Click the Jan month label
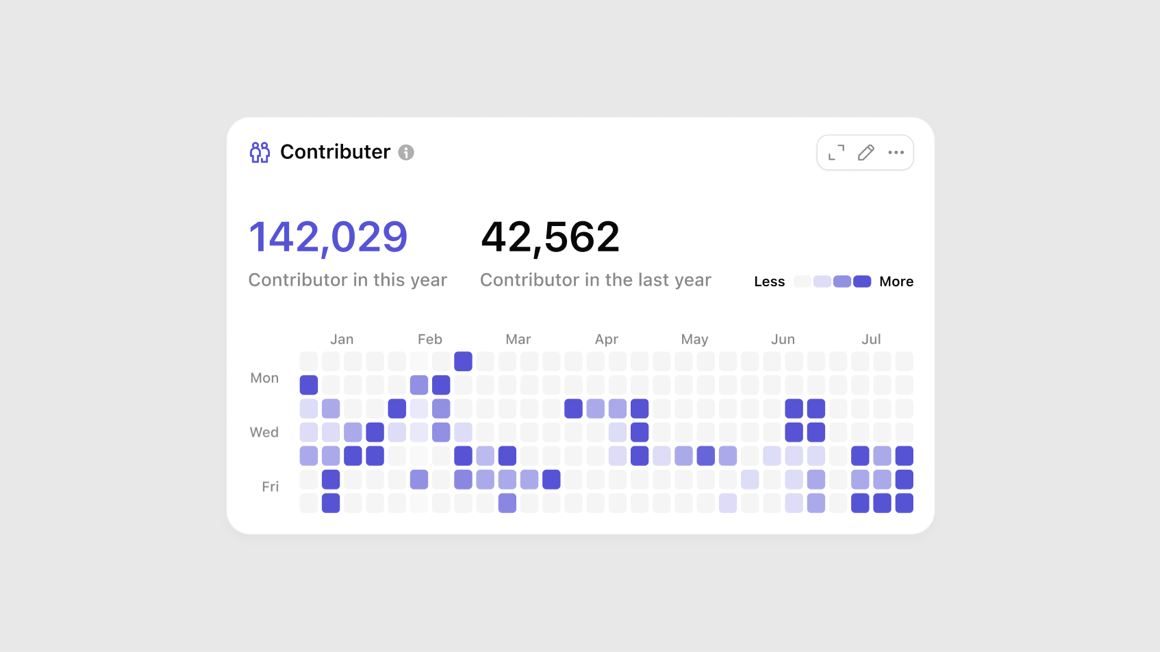The image size is (1160, 652). click(x=342, y=339)
